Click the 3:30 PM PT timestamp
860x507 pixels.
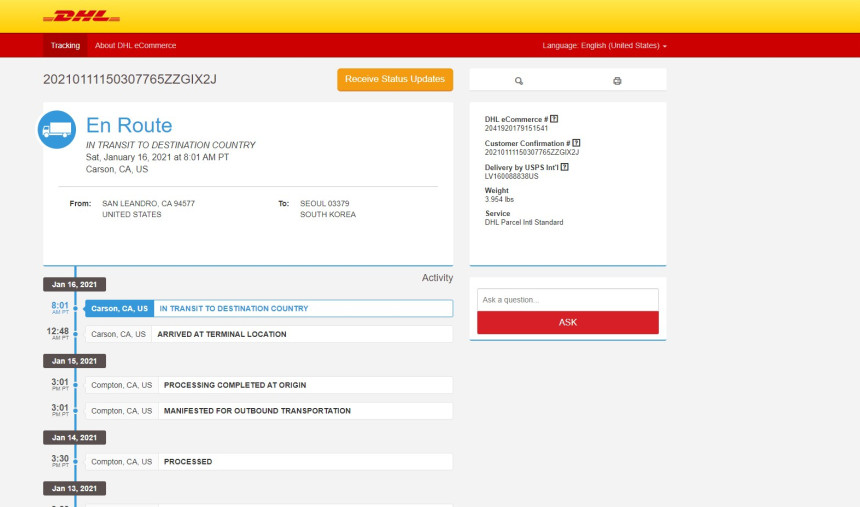pos(60,461)
